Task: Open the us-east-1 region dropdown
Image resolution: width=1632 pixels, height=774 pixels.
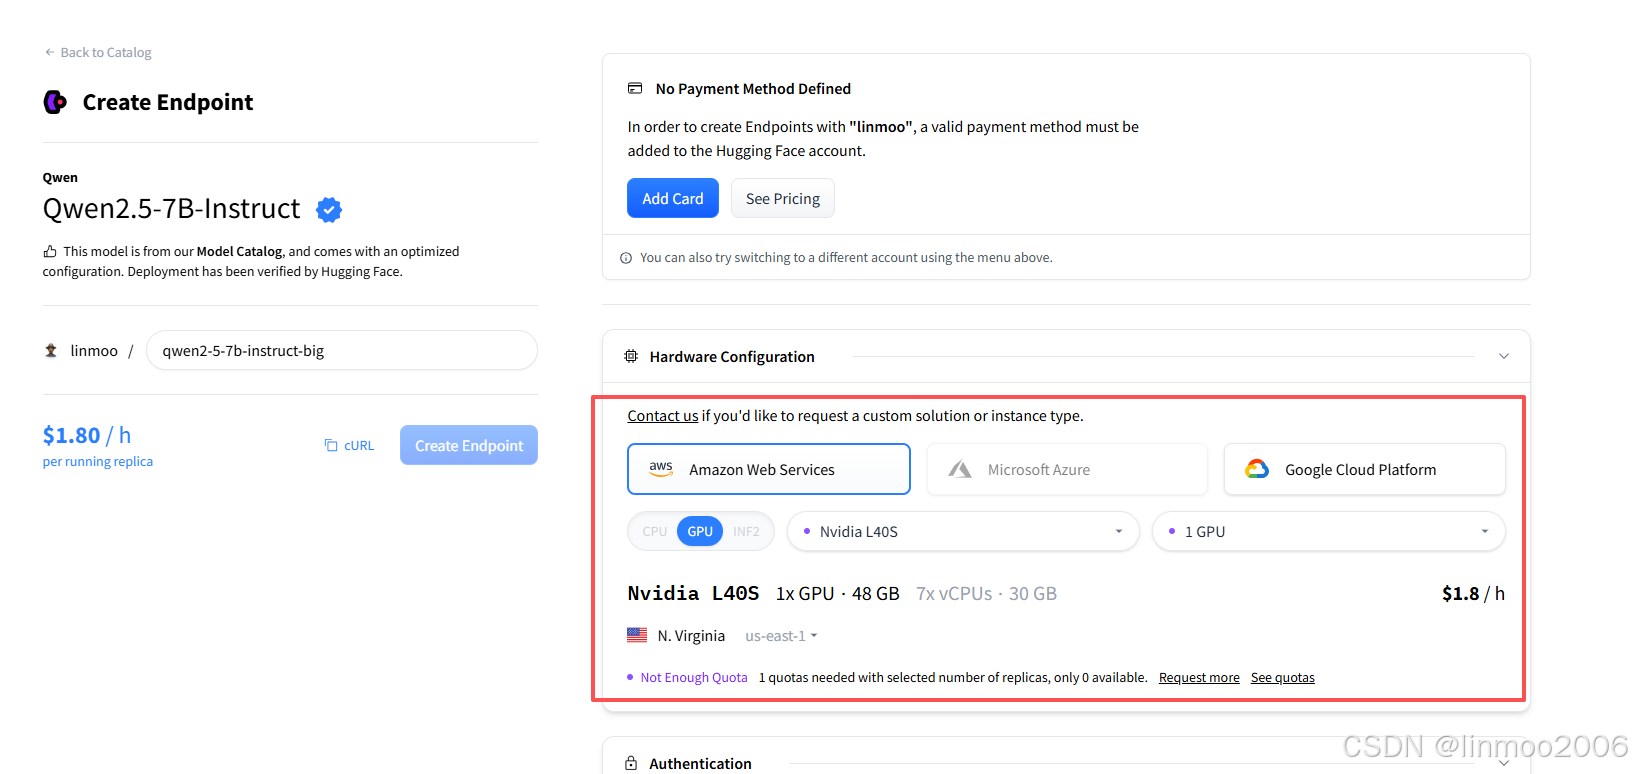Action: pyautogui.click(x=782, y=636)
